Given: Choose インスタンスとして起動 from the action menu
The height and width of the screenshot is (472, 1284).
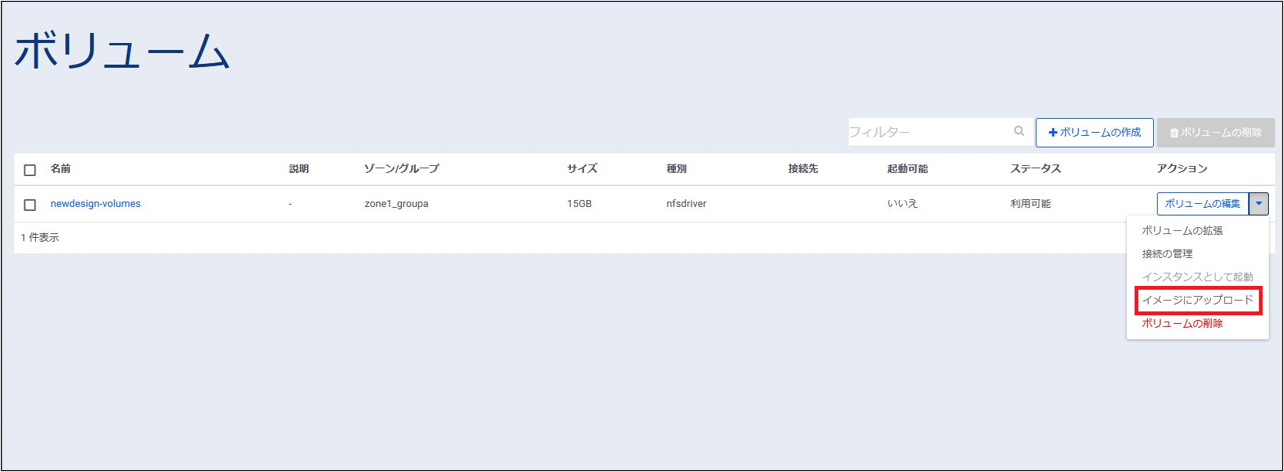Looking at the screenshot, I should coord(1197,277).
